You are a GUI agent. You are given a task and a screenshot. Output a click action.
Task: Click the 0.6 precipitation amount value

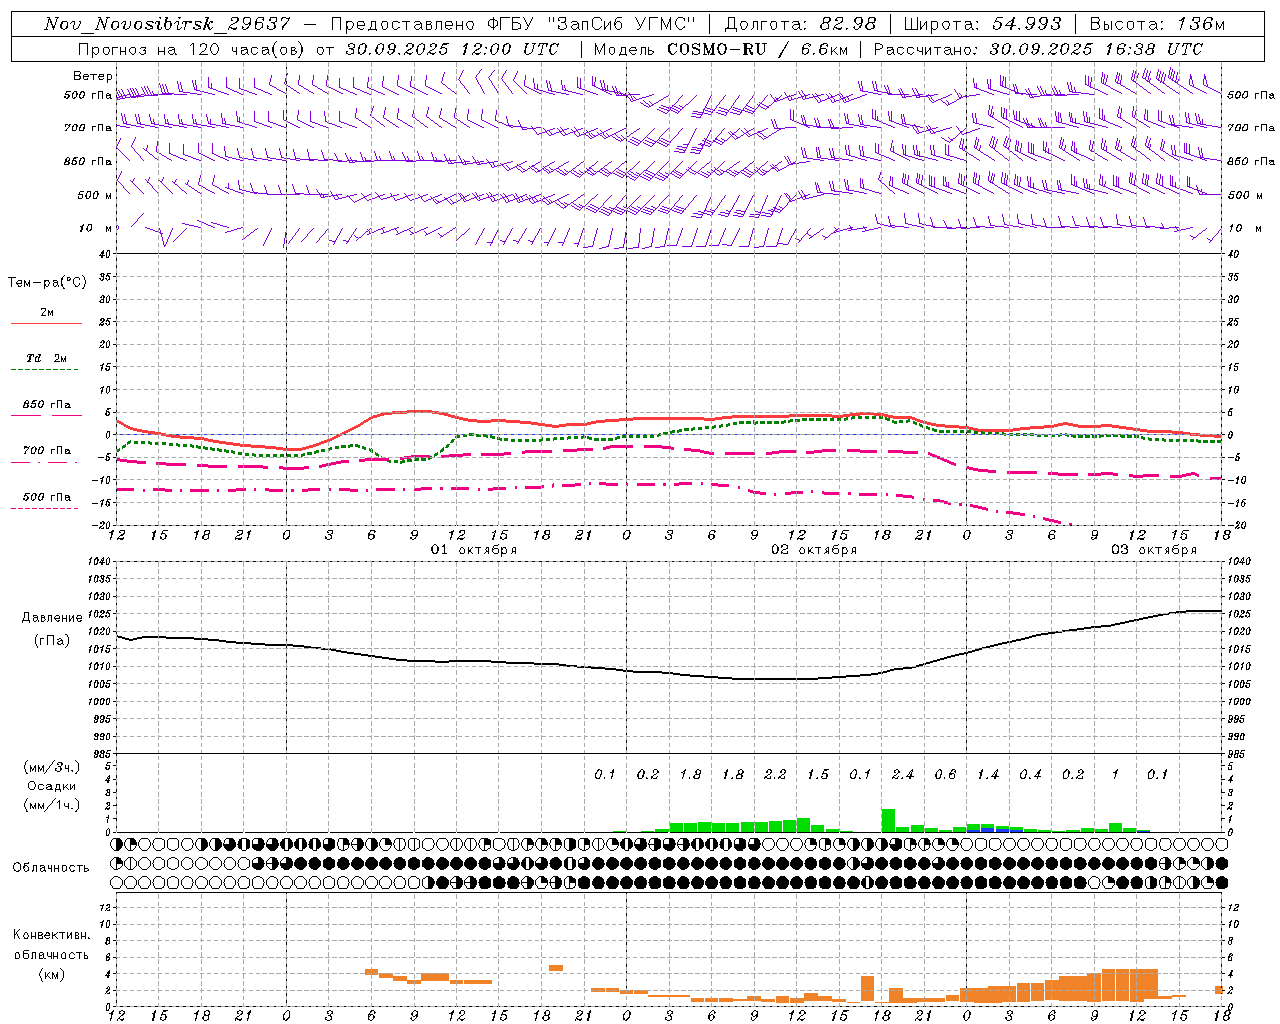click(945, 774)
